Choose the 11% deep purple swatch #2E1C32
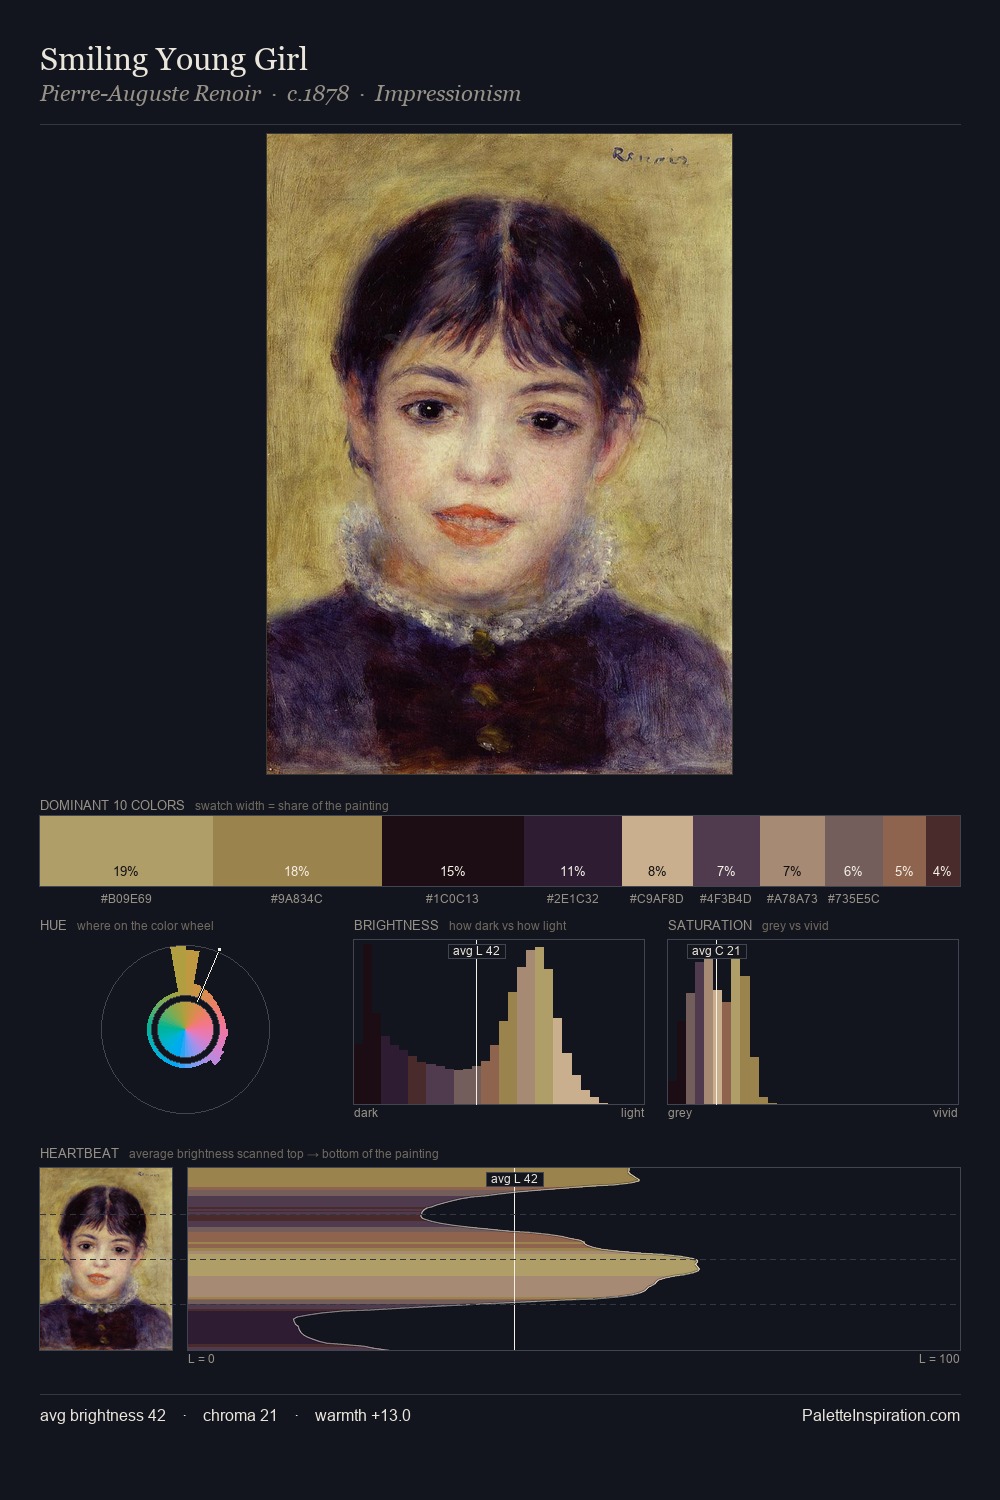 coord(573,851)
